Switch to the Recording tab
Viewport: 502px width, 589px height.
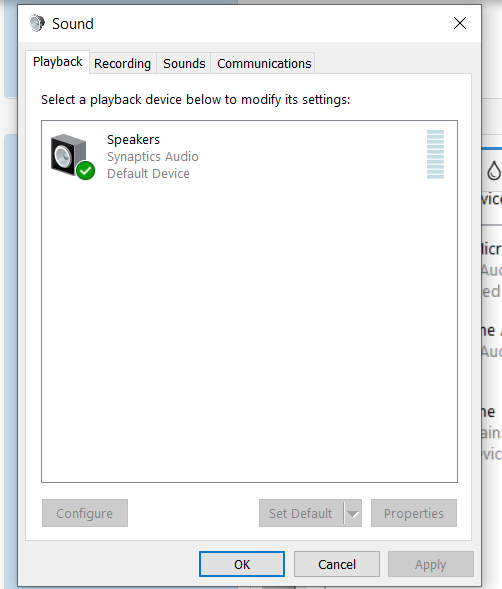coord(122,63)
